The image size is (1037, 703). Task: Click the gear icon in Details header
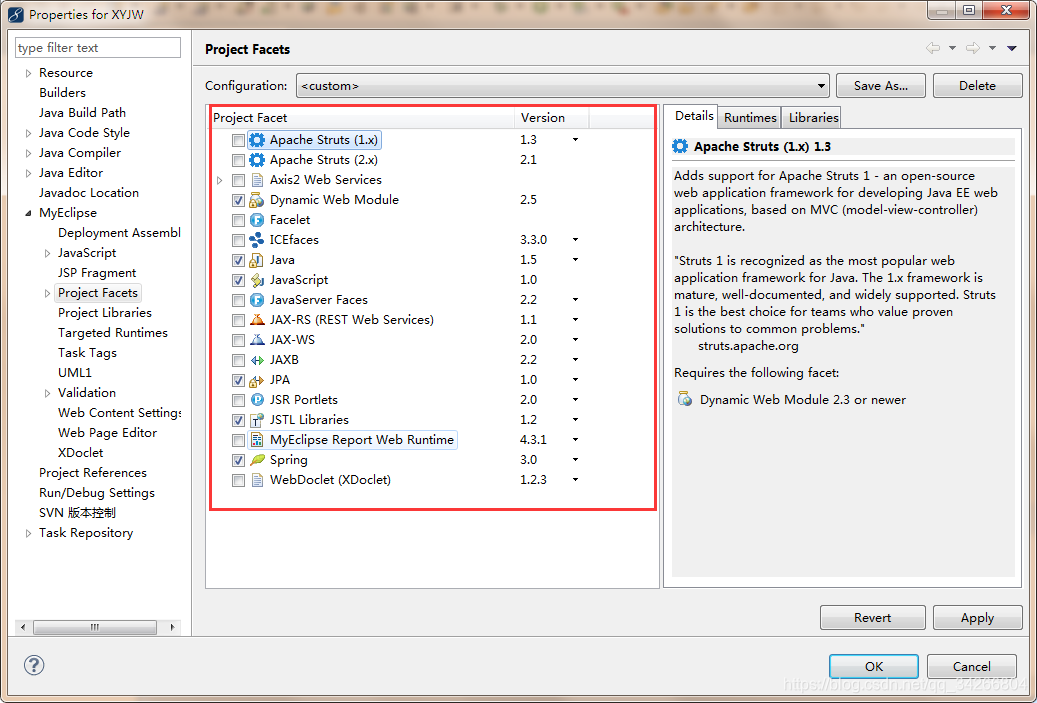coord(680,146)
